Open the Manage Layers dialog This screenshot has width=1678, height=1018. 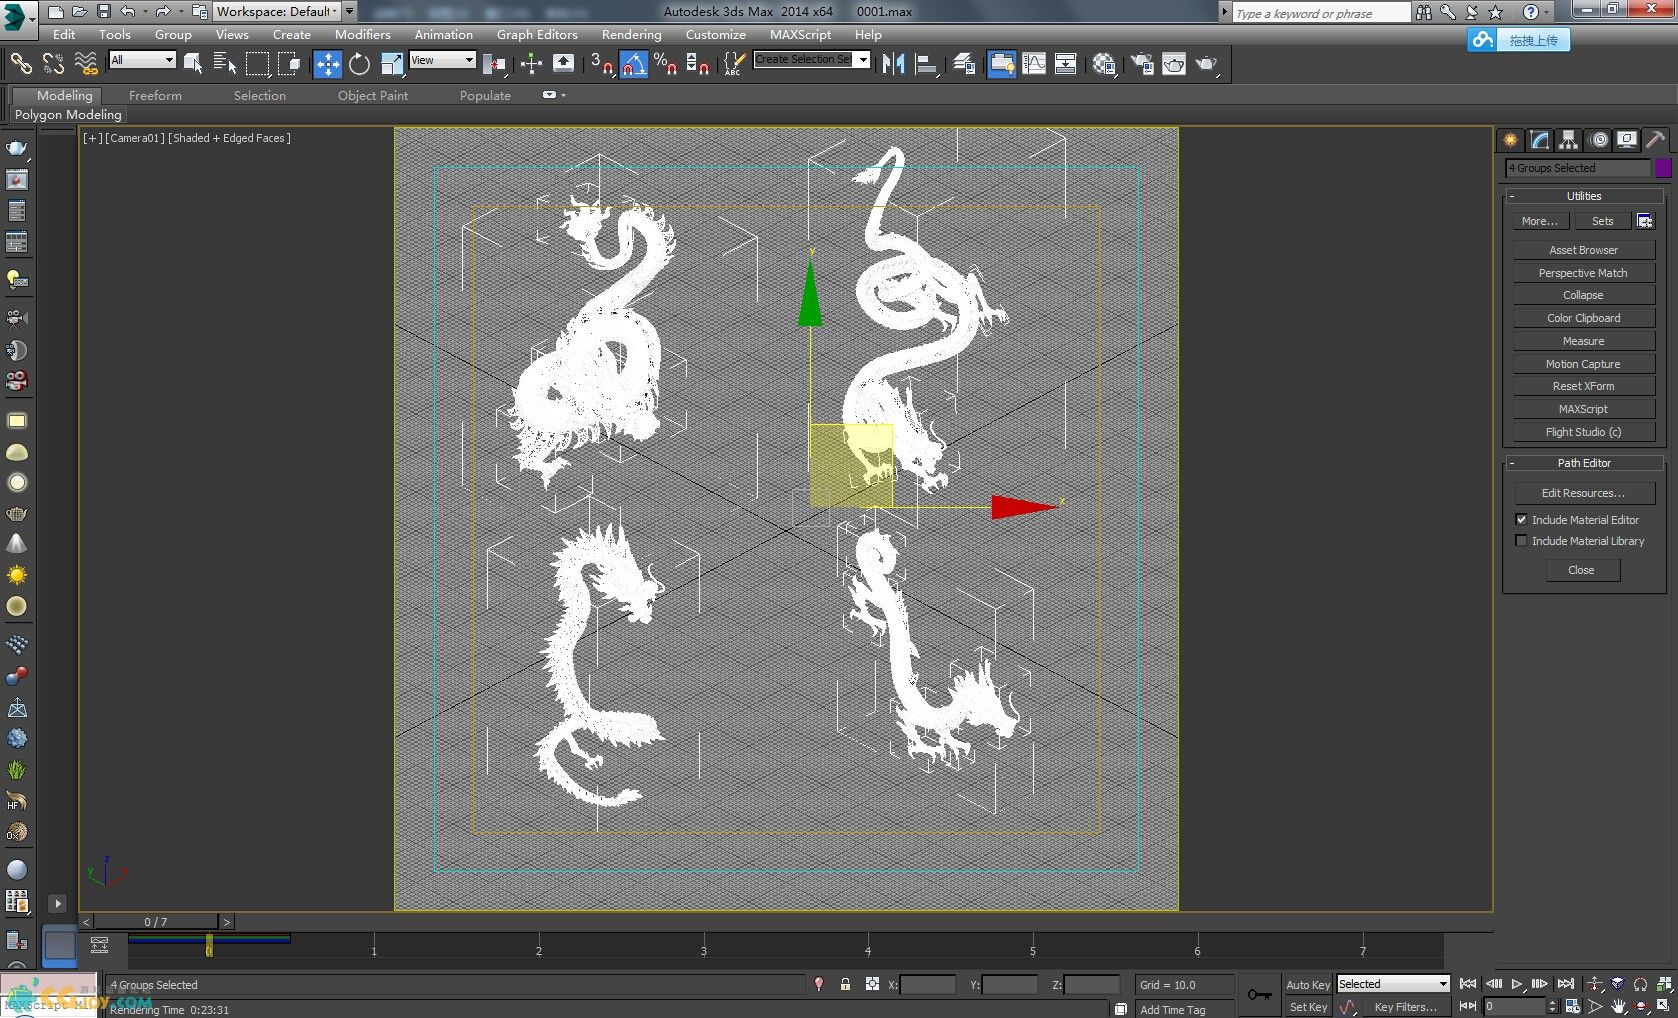pos(964,64)
